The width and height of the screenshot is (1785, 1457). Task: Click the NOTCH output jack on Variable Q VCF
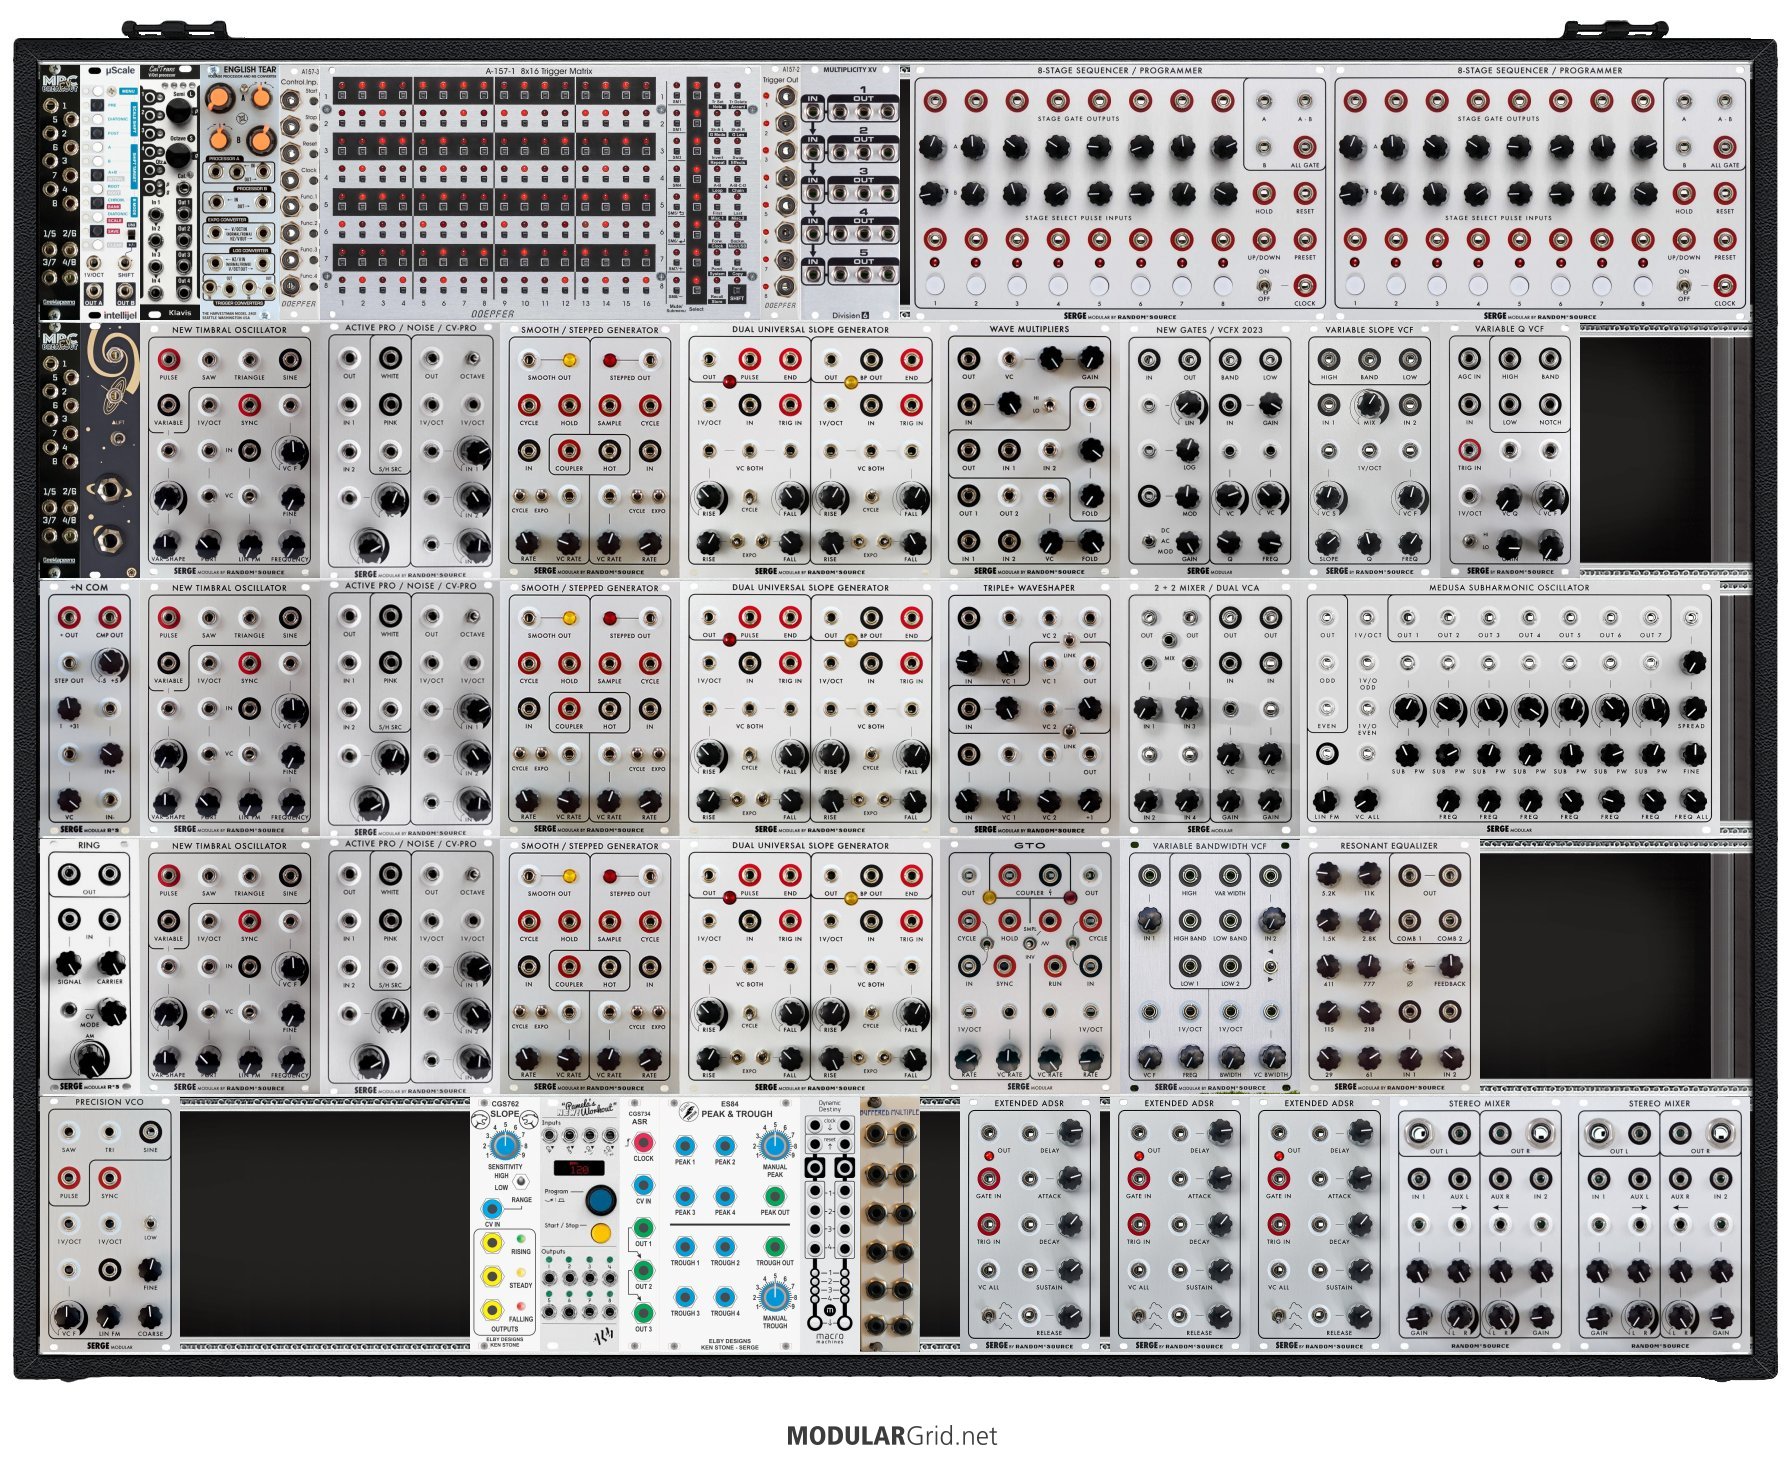point(1550,404)
